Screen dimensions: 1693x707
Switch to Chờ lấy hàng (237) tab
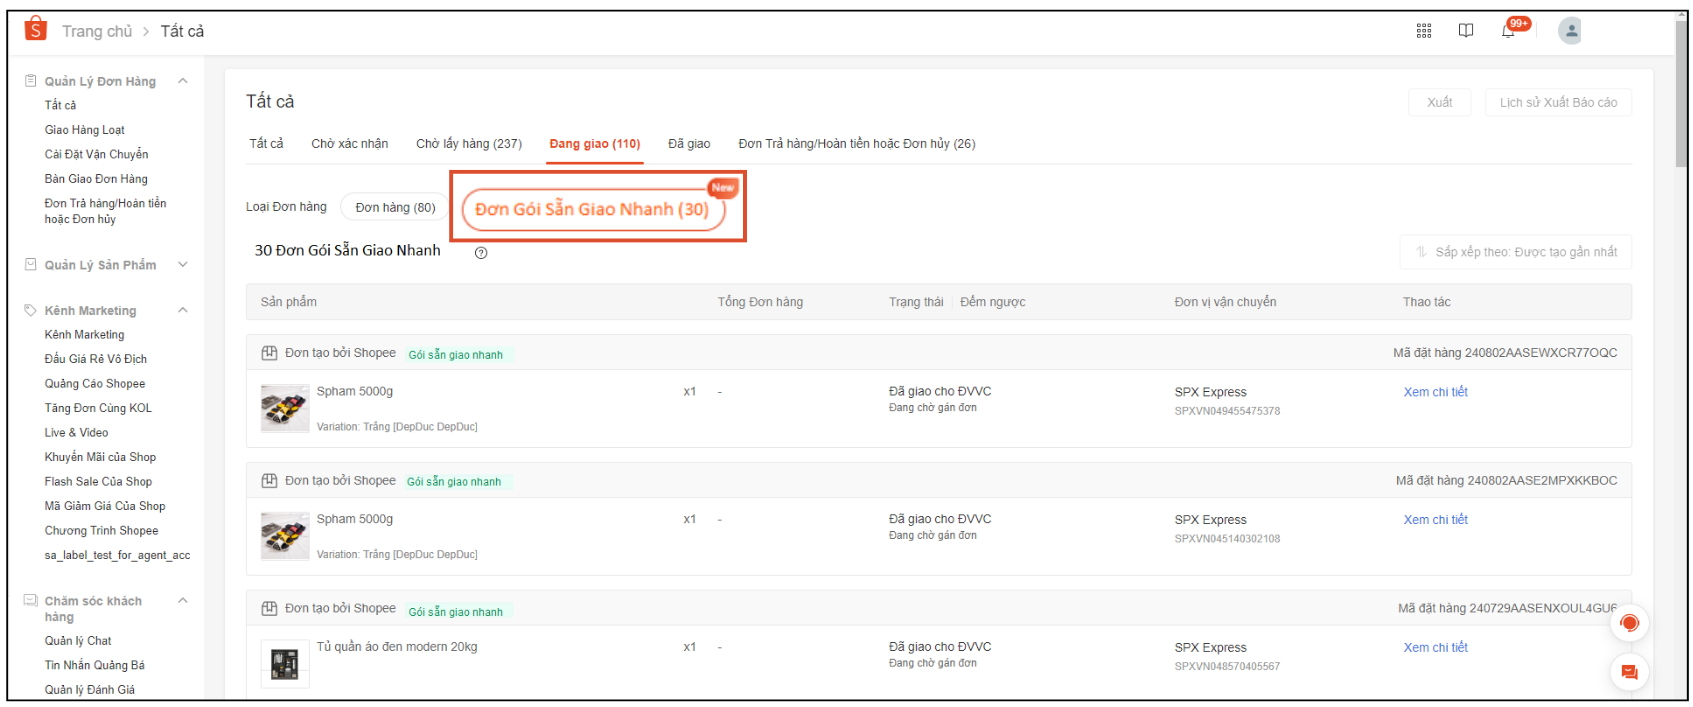[469, 144]
